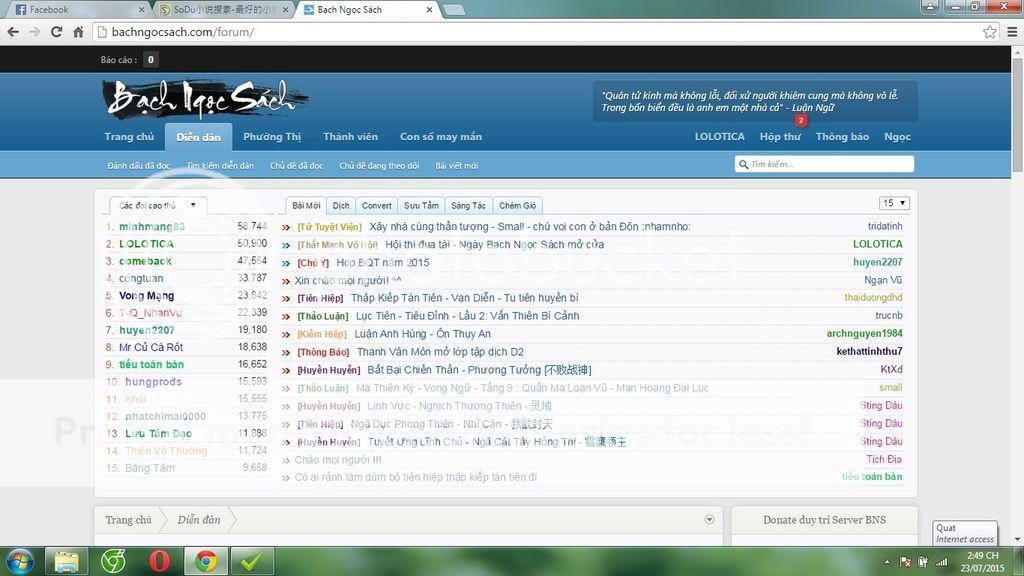Screen dimensions: 1024x576
Task: Open the red notification badge on Hộp thư
Action: 800,121
